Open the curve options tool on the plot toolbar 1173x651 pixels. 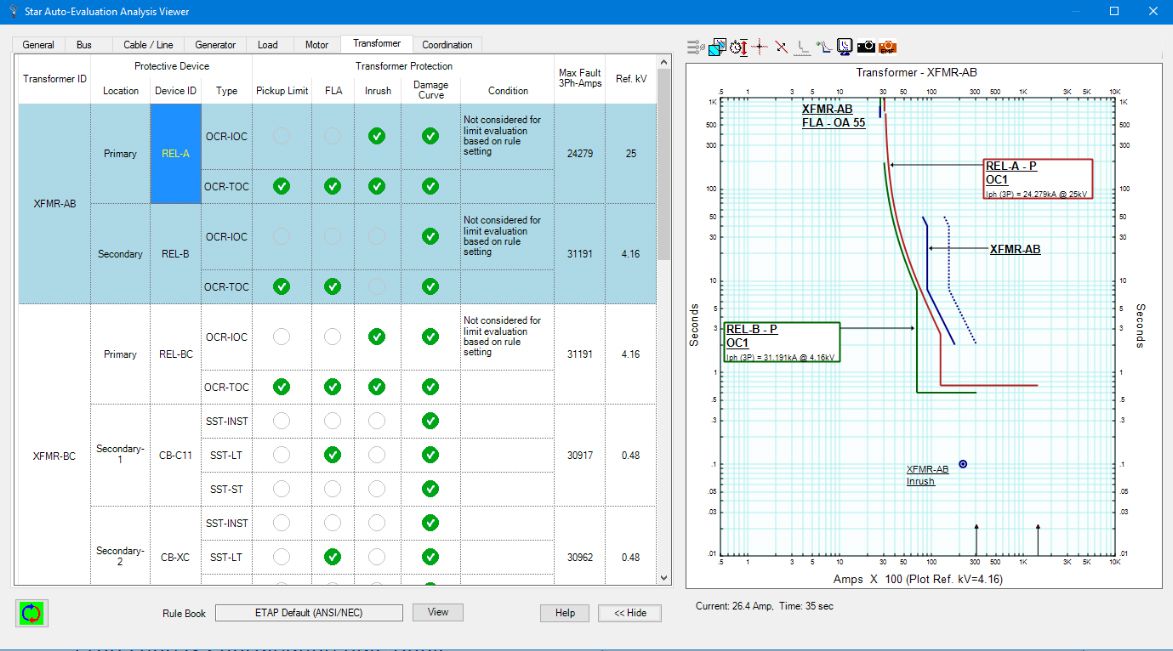coord(693,46)
